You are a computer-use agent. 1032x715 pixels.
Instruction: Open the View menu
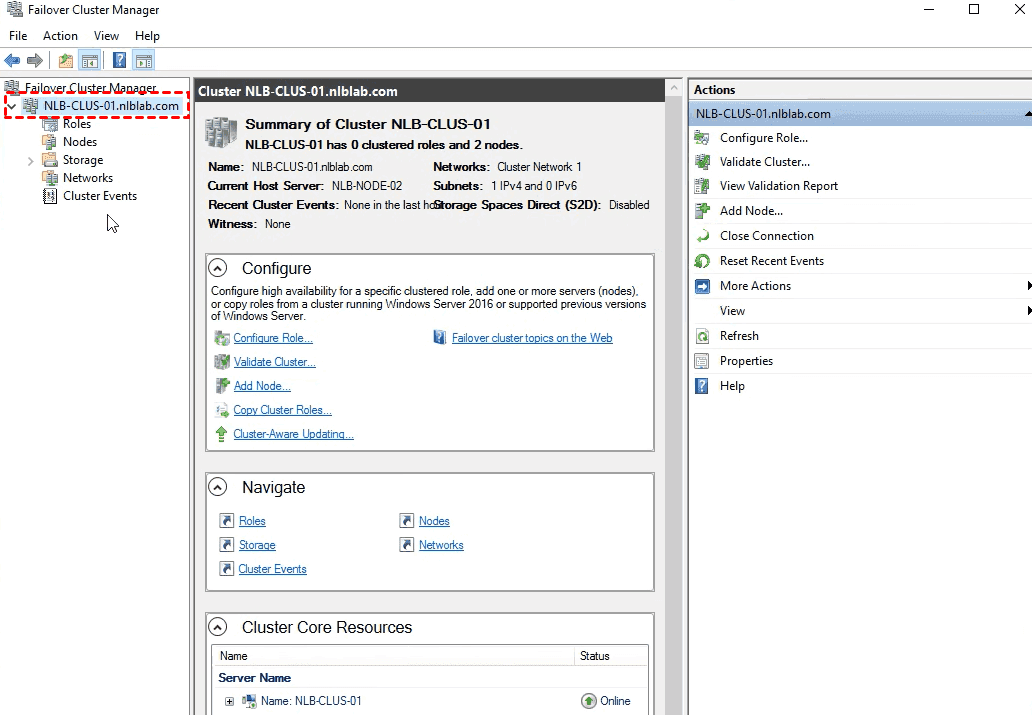[x=106, y=36]
